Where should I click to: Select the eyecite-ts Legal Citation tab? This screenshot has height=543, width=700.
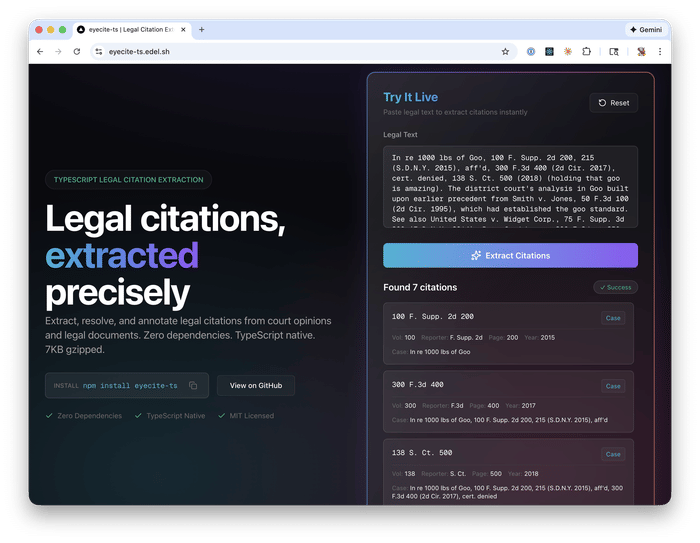[x=130, y=30]
